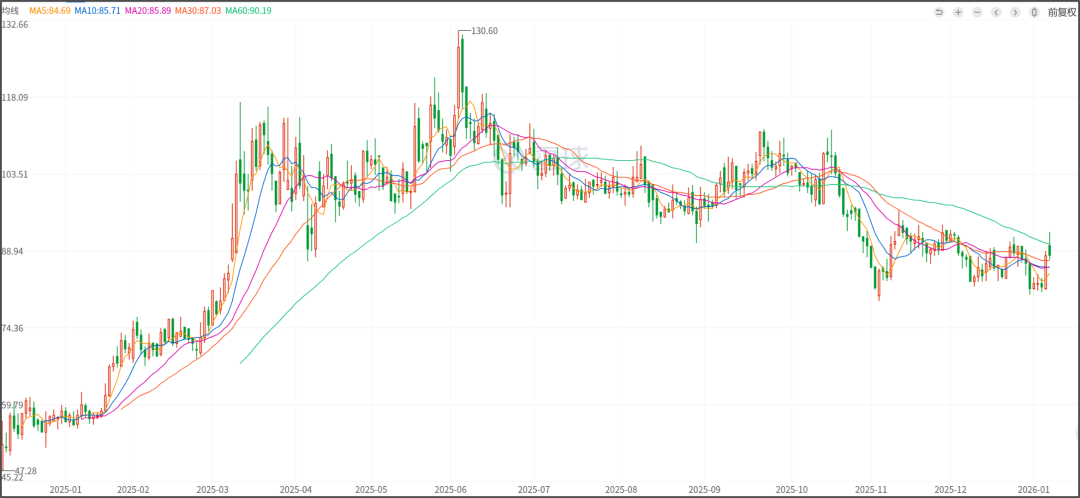Click the 2025-03 date axis label

212,490
